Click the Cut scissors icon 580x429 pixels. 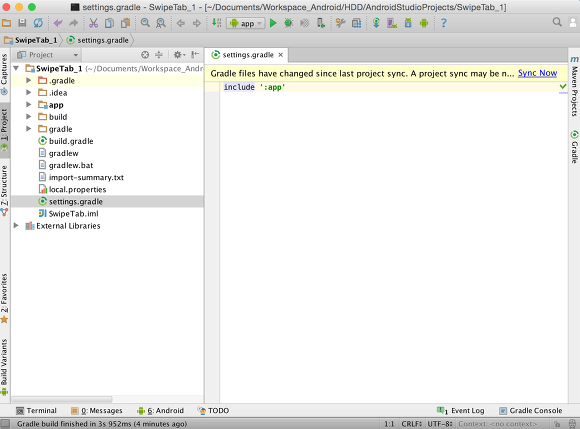pos(94,23)
